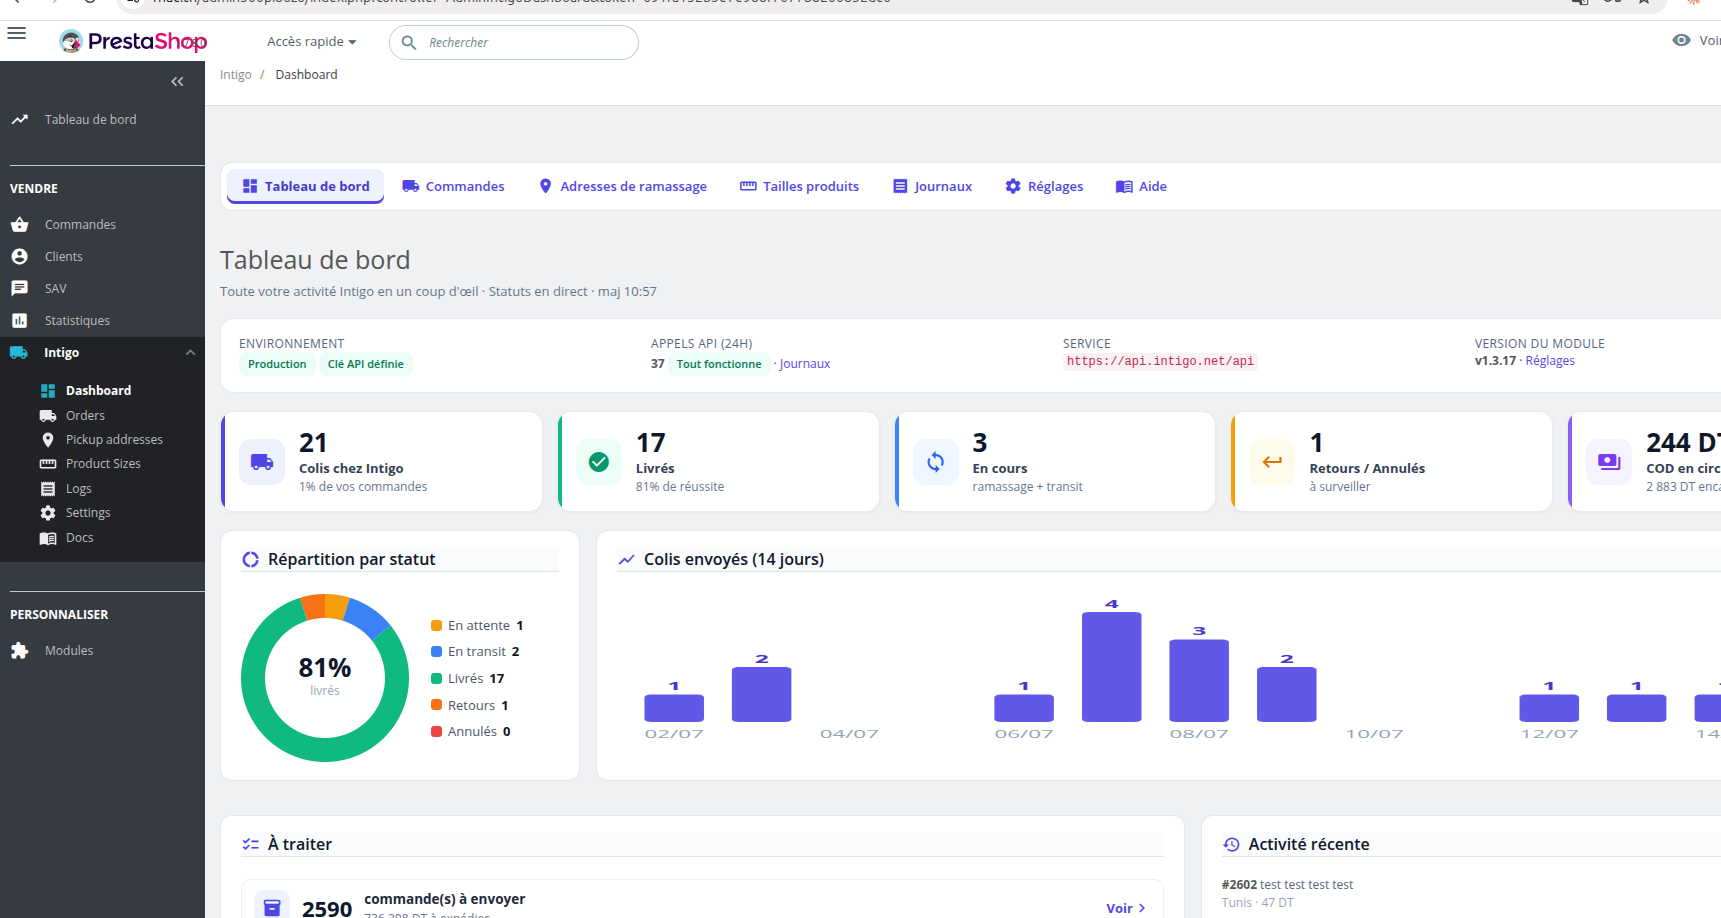Click the Intigo truck icon in sidebar

19,352
